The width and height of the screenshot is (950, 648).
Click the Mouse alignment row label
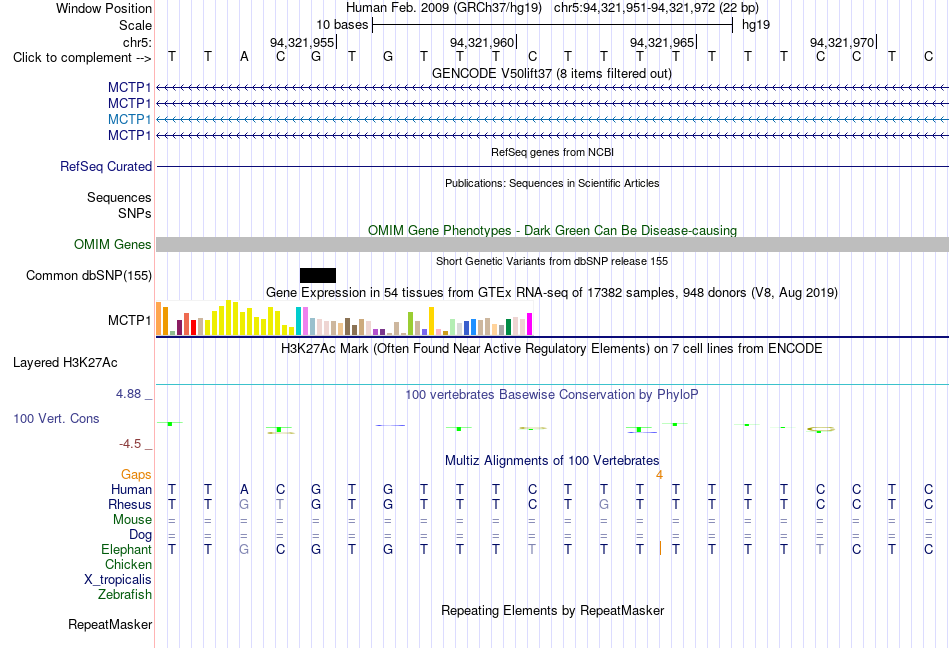133,520
